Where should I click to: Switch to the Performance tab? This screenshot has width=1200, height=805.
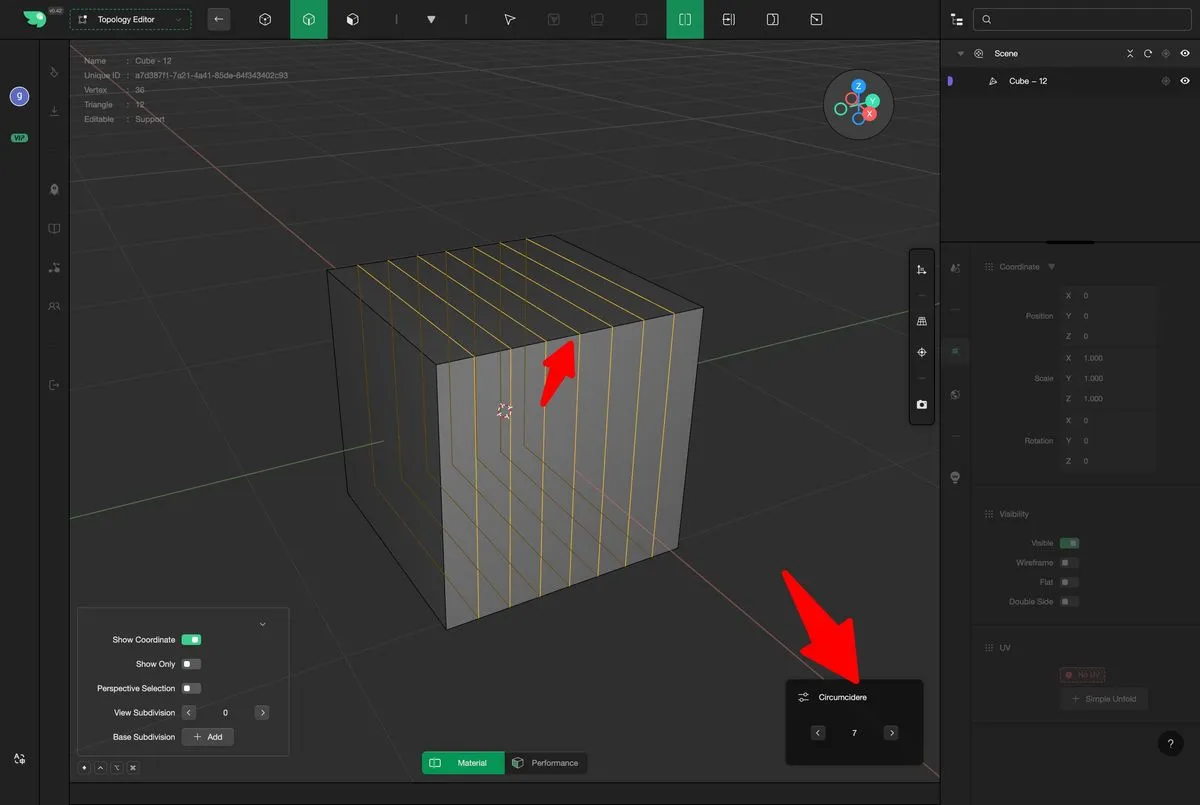click(545, 763)
